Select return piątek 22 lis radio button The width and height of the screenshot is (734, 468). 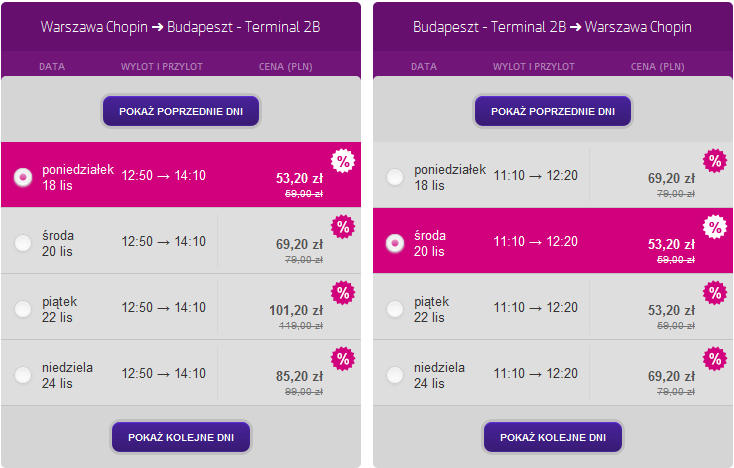(x=395, y=308)
